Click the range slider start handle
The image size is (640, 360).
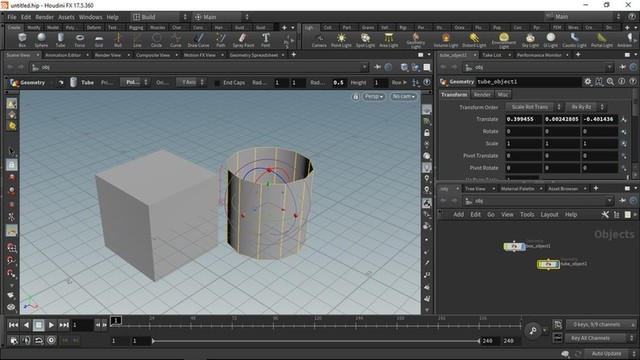153,340
